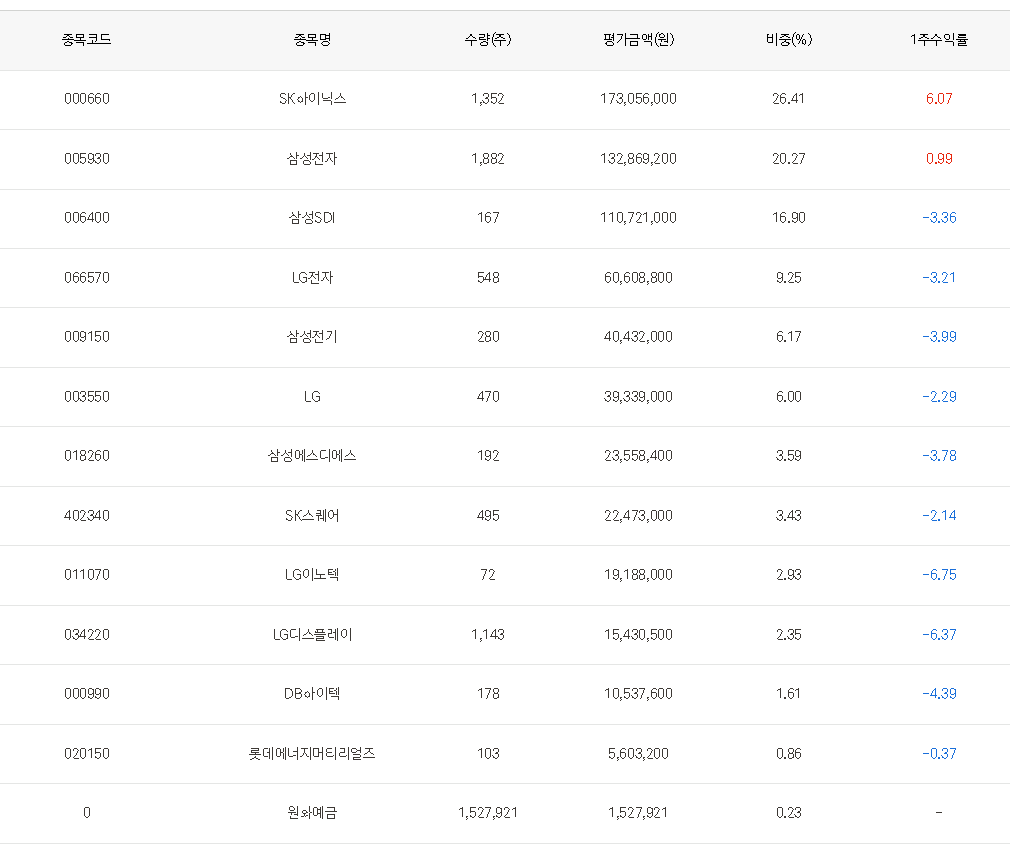Click the weight value 26.41
The image size is (1010, 854).
(x=788, y=99)
